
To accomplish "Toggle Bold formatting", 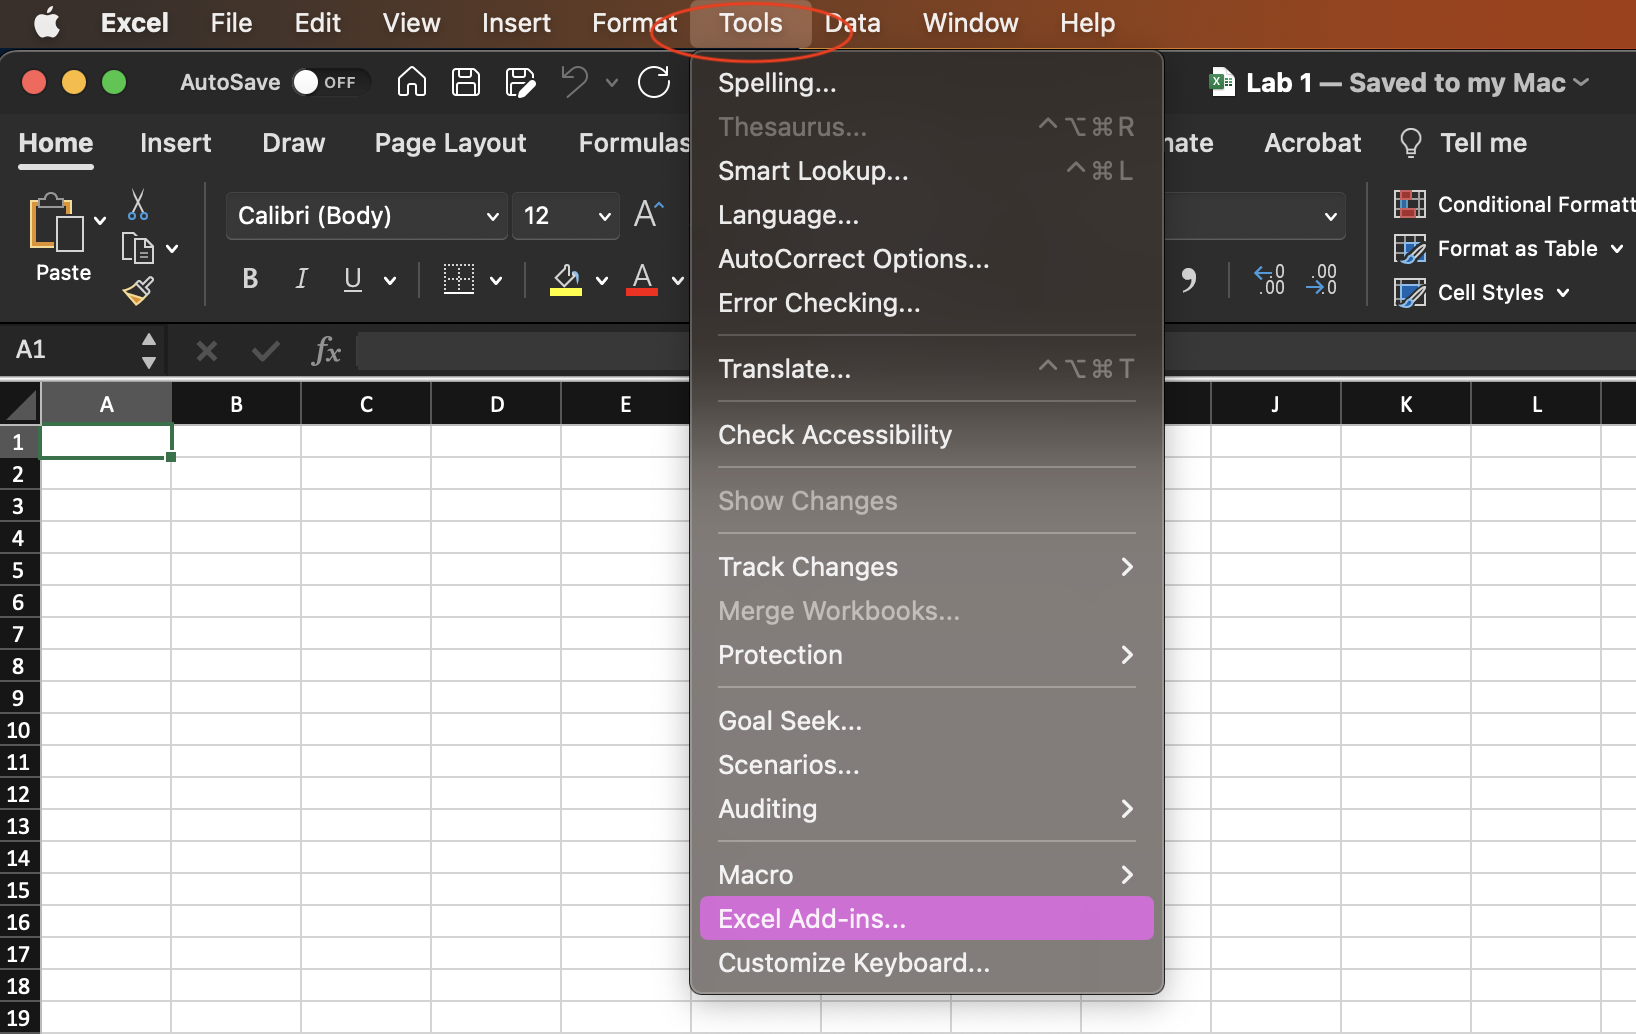I will pos(250,279).
